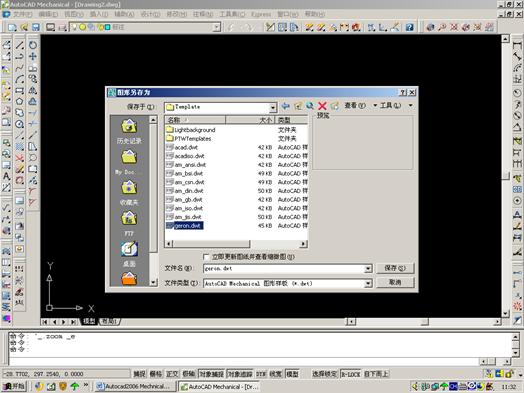Toggle 极轴 polar tracking in status bar

tap(189, 374)
